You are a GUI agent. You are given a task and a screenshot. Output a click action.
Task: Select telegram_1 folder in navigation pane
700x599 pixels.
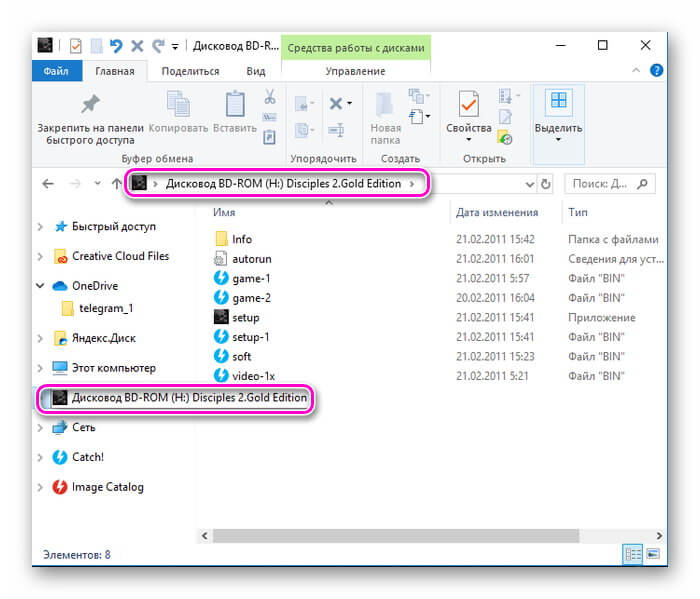[98, 308]
